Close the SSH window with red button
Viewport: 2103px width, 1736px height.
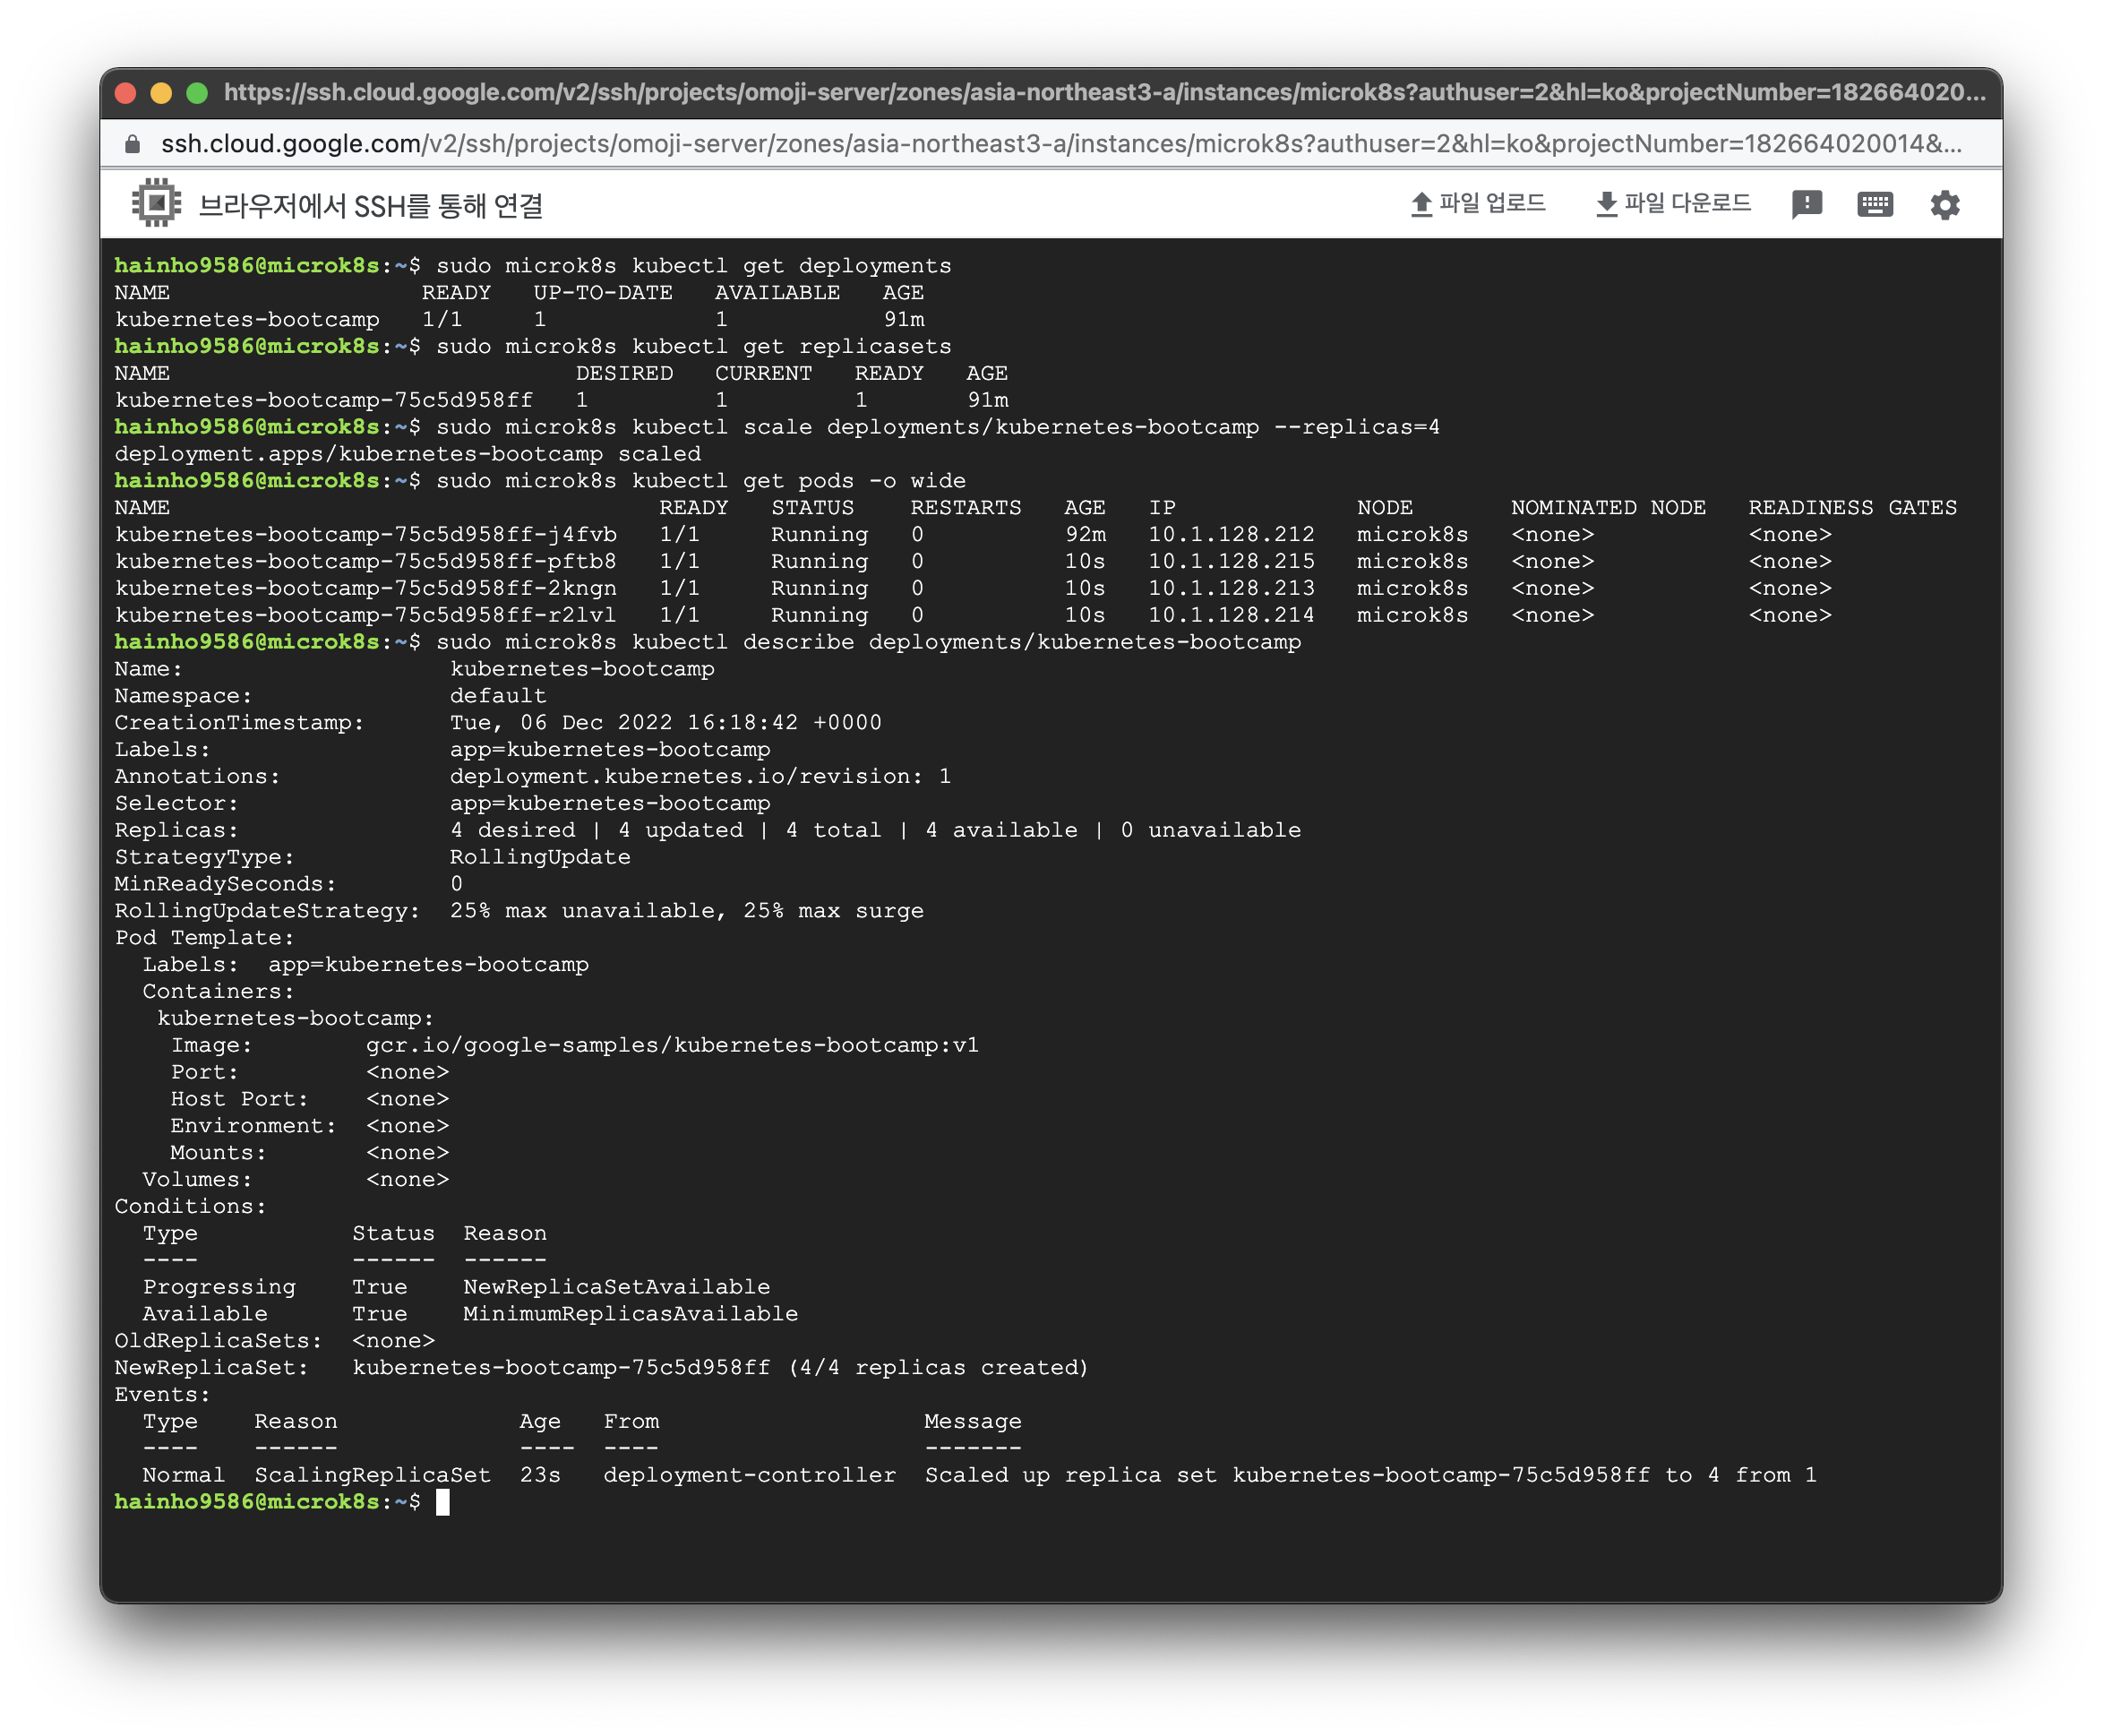pos(126,93)
